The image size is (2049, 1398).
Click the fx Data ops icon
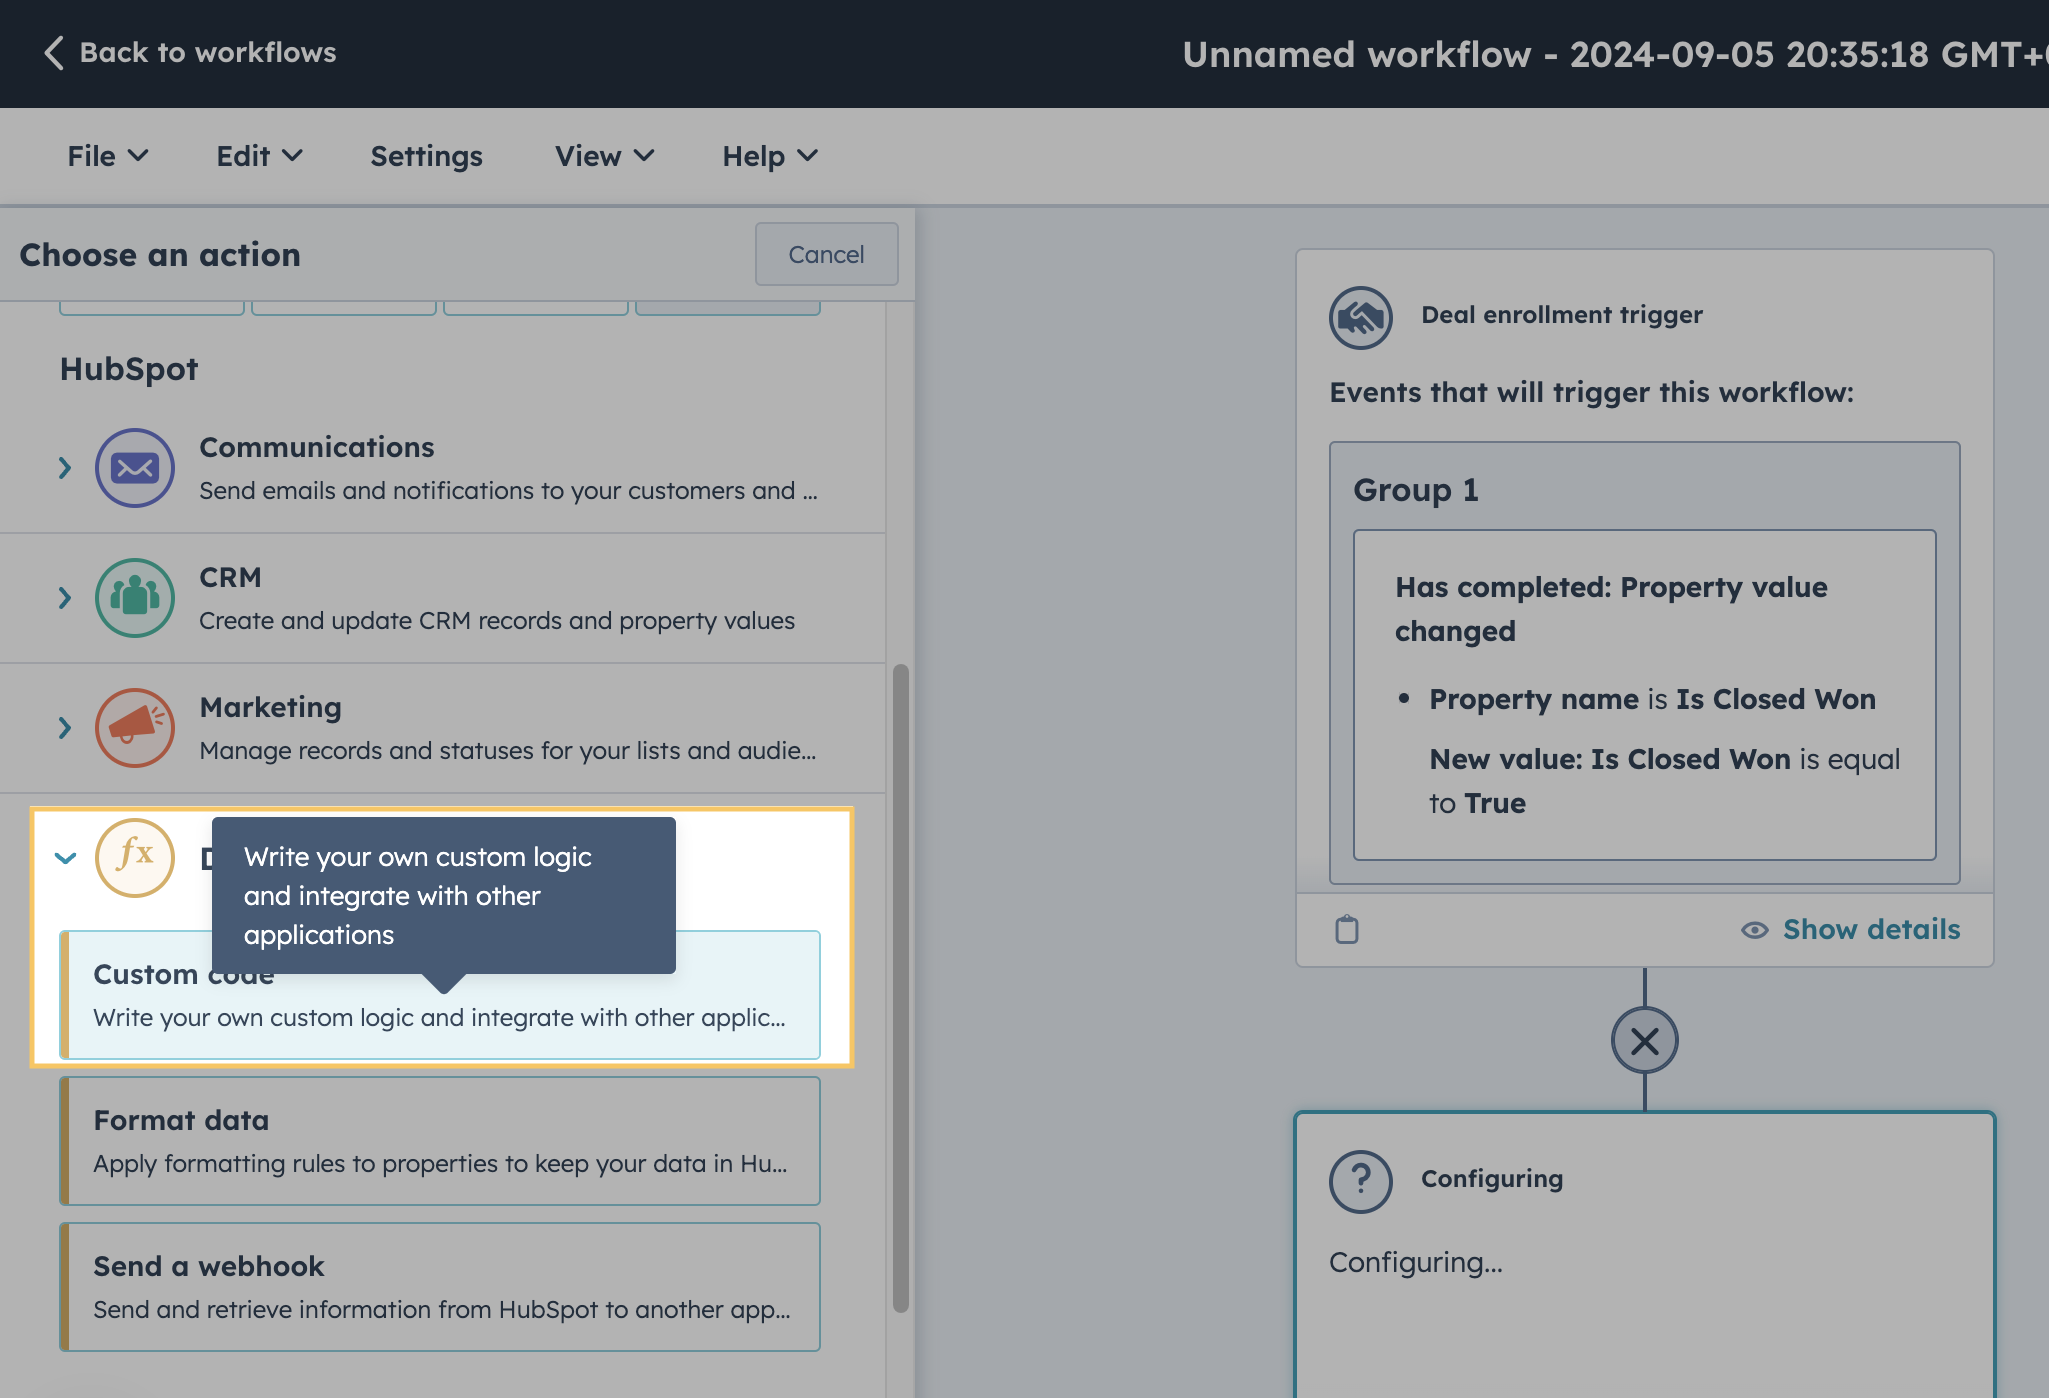(x=135, y=858)
